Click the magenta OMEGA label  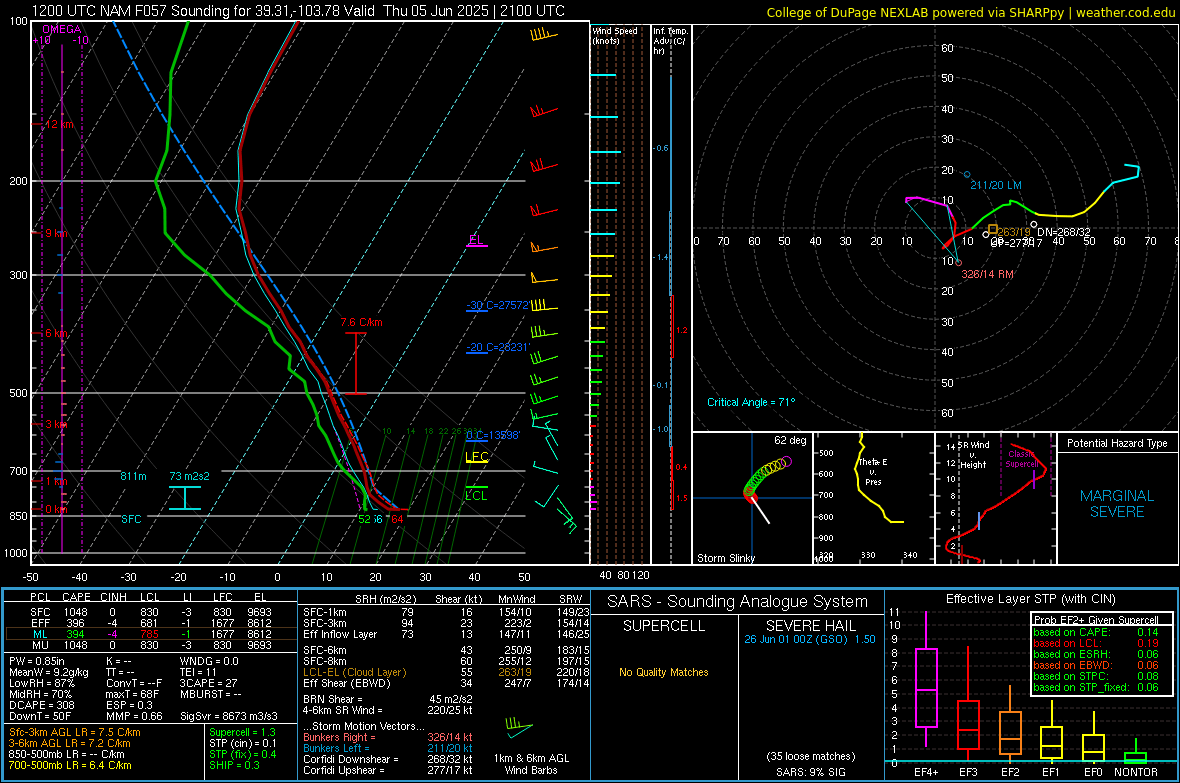62,29
